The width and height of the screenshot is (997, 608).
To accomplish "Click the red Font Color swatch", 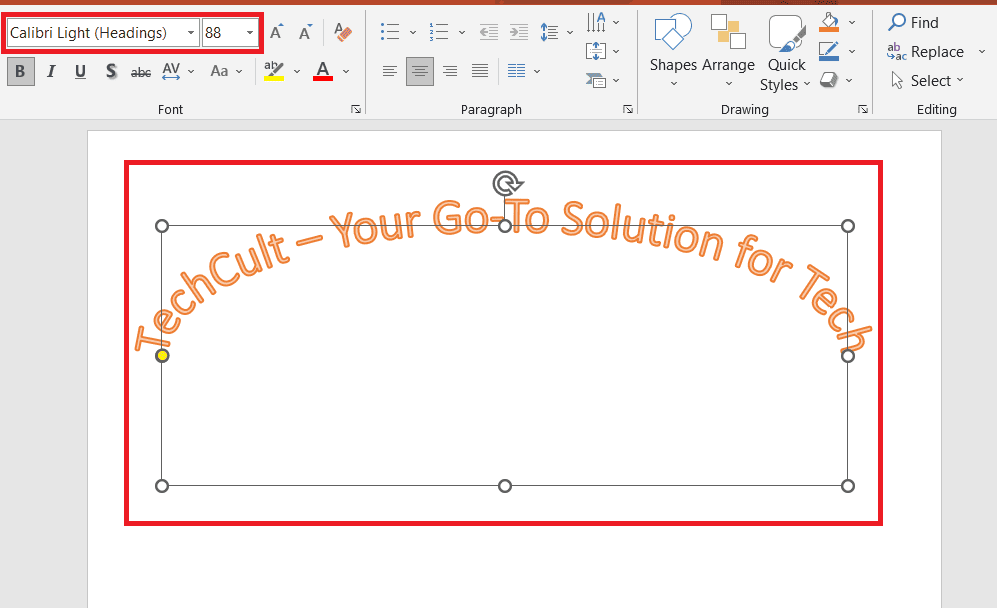I will click(322, 71).
